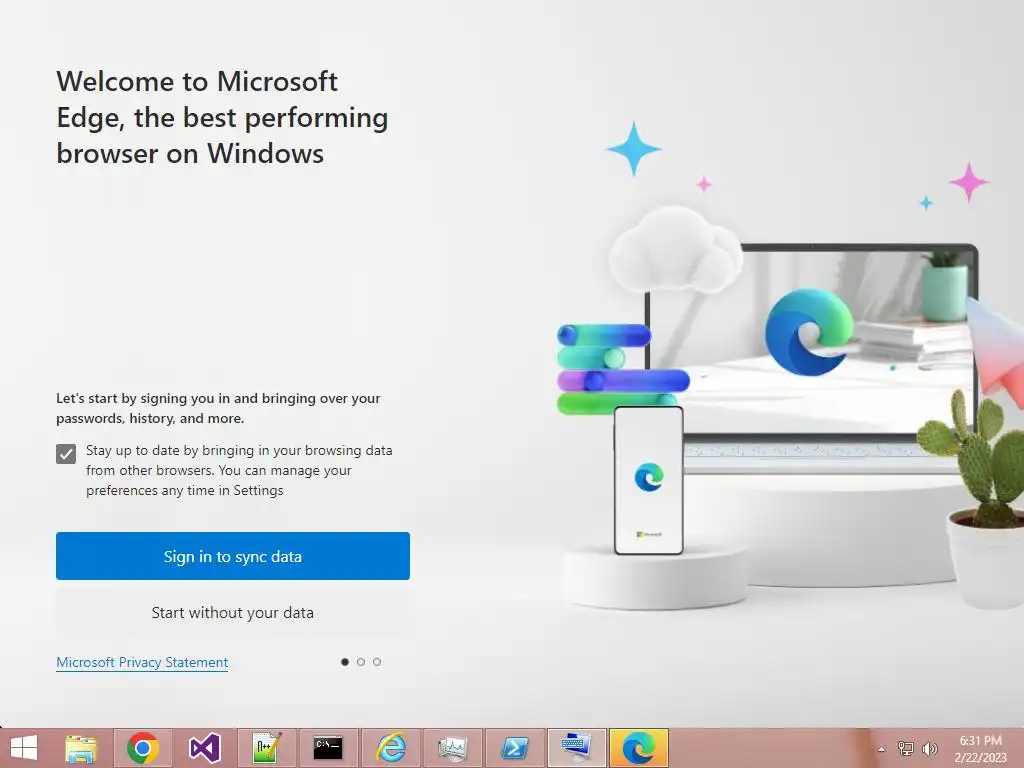
Task: Click Sign in to sync data
Action: [232, 556]
